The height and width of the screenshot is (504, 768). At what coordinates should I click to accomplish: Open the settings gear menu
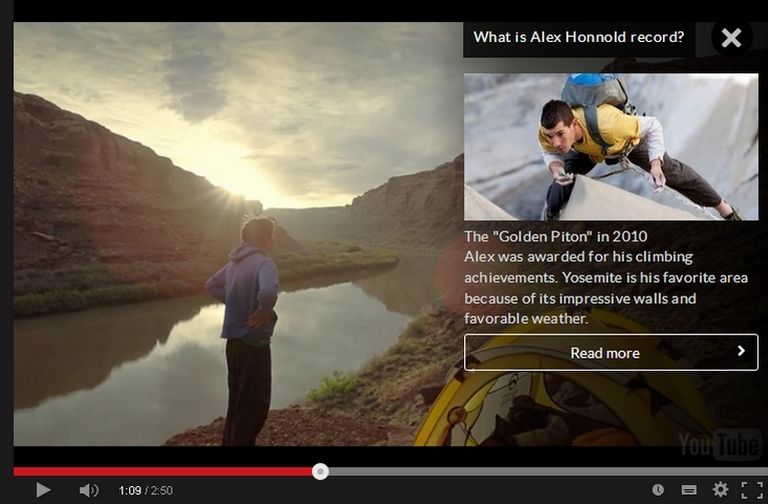click(x=720, y=489)
